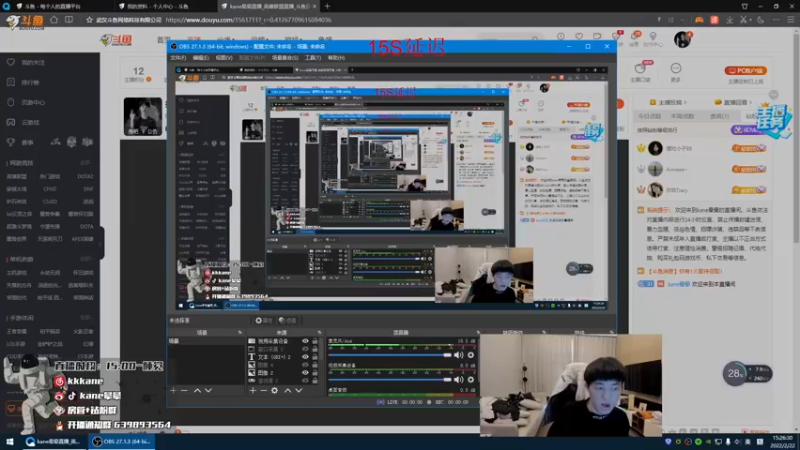800x450 pixels.
Task: Add a new scene in OBS
Action: point(173,390)
